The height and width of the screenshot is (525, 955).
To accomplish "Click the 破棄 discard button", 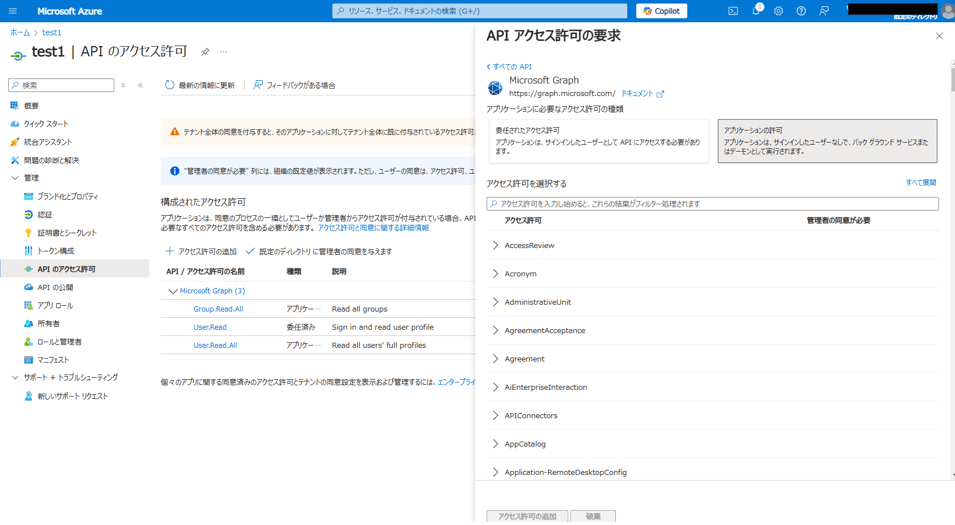I will (593, 516).
